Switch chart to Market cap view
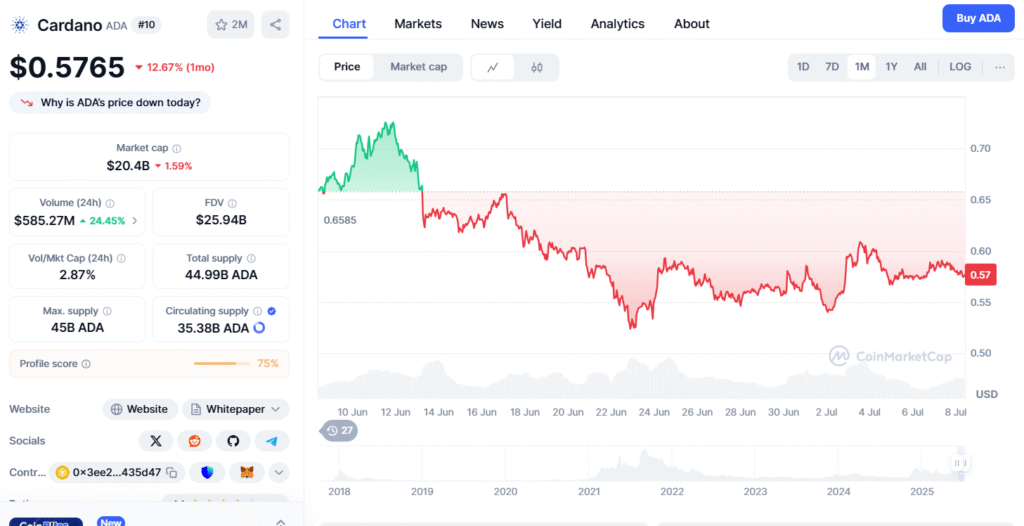Image resolution: width=1024 pixels, height=526 pixels. (x=418, y=67)
